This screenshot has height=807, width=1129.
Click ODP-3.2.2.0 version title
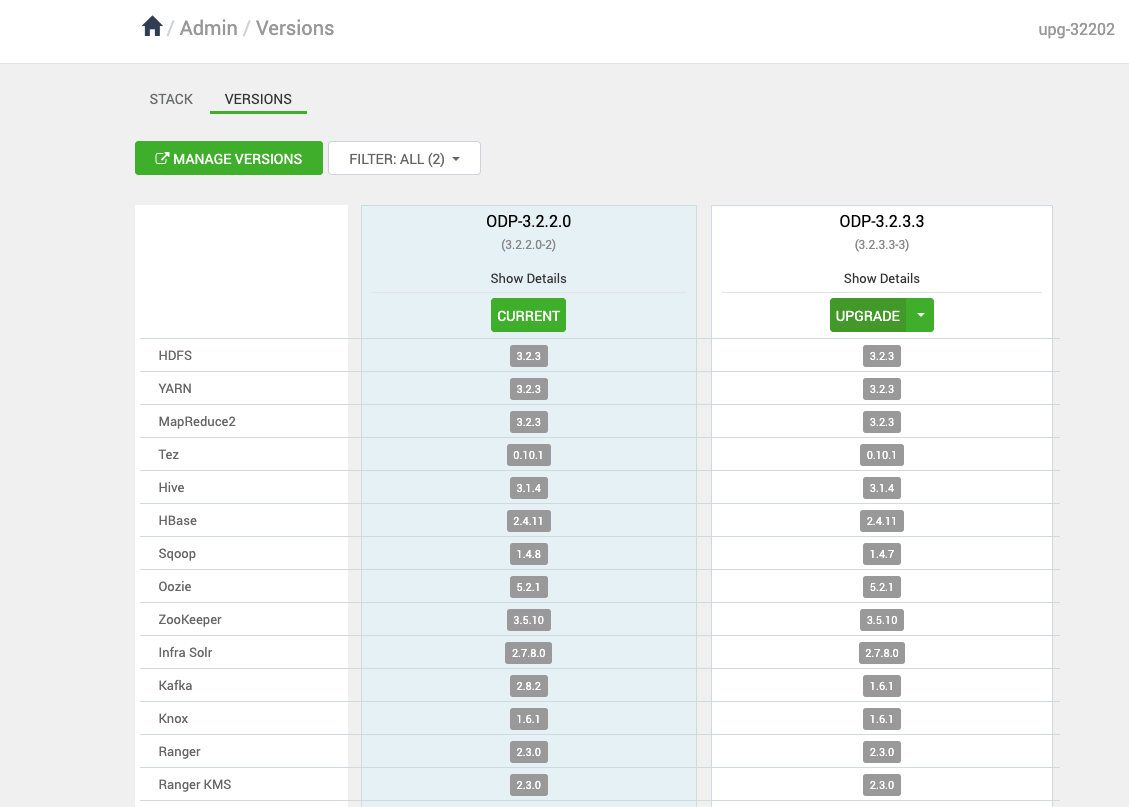click(x=528, y=222)
